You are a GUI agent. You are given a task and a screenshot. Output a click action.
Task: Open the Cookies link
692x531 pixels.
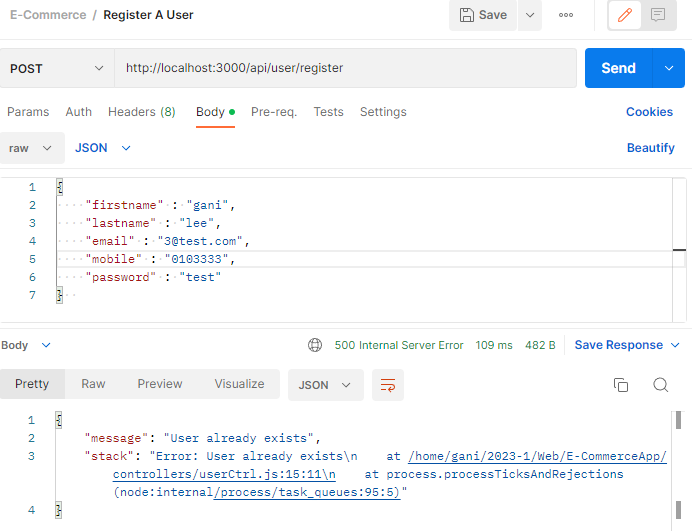click(649, 112)
